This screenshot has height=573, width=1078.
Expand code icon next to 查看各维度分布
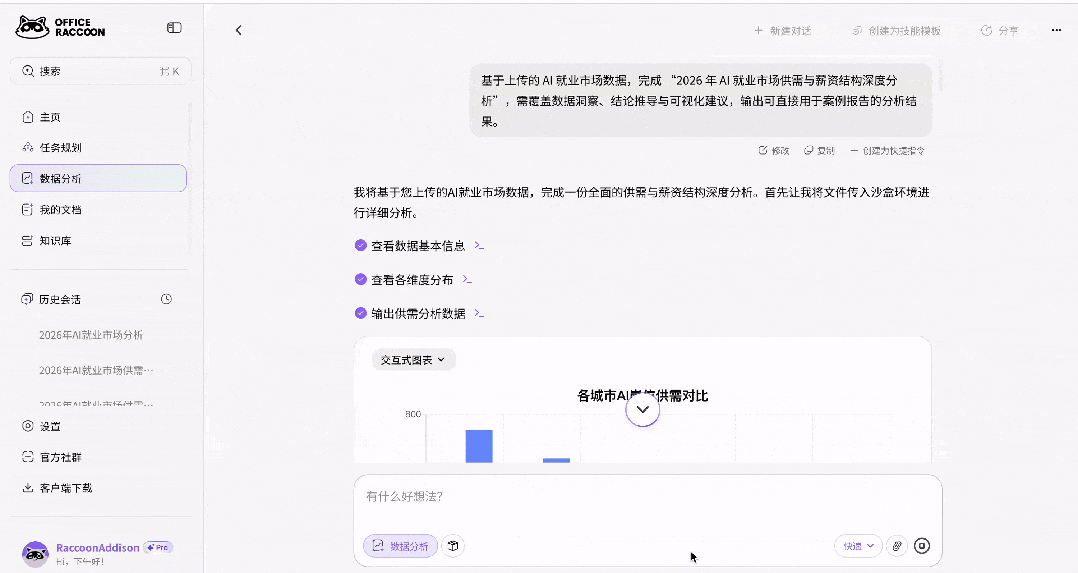(x=468, y=279)
